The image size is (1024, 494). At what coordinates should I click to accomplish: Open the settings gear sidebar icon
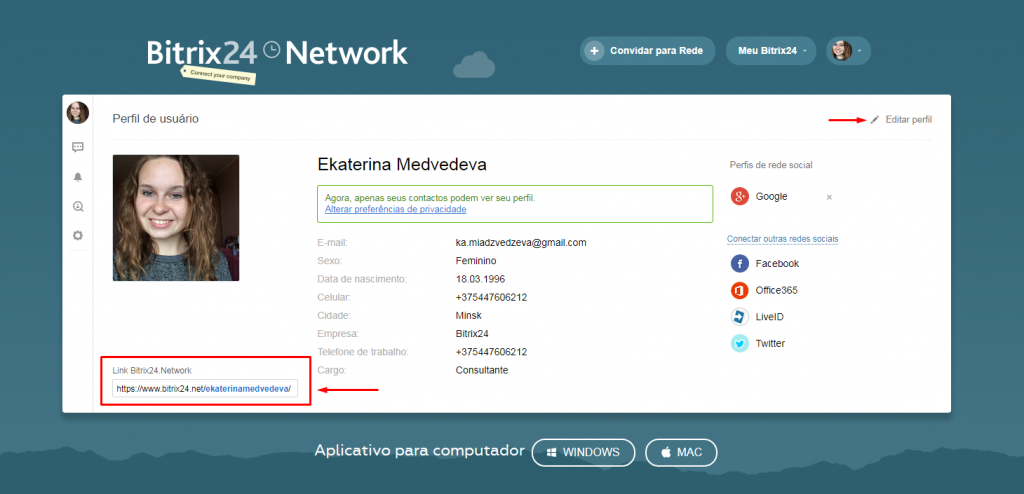click(x=78, y=235)
